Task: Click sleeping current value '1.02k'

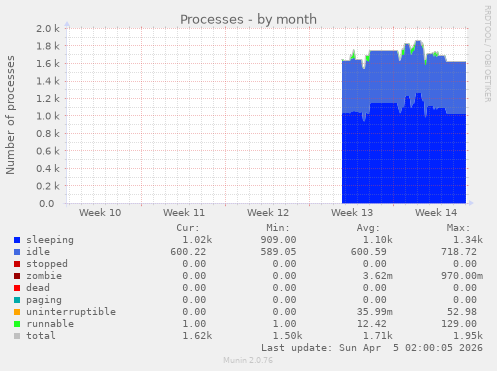Action: [x=197, y=240]
